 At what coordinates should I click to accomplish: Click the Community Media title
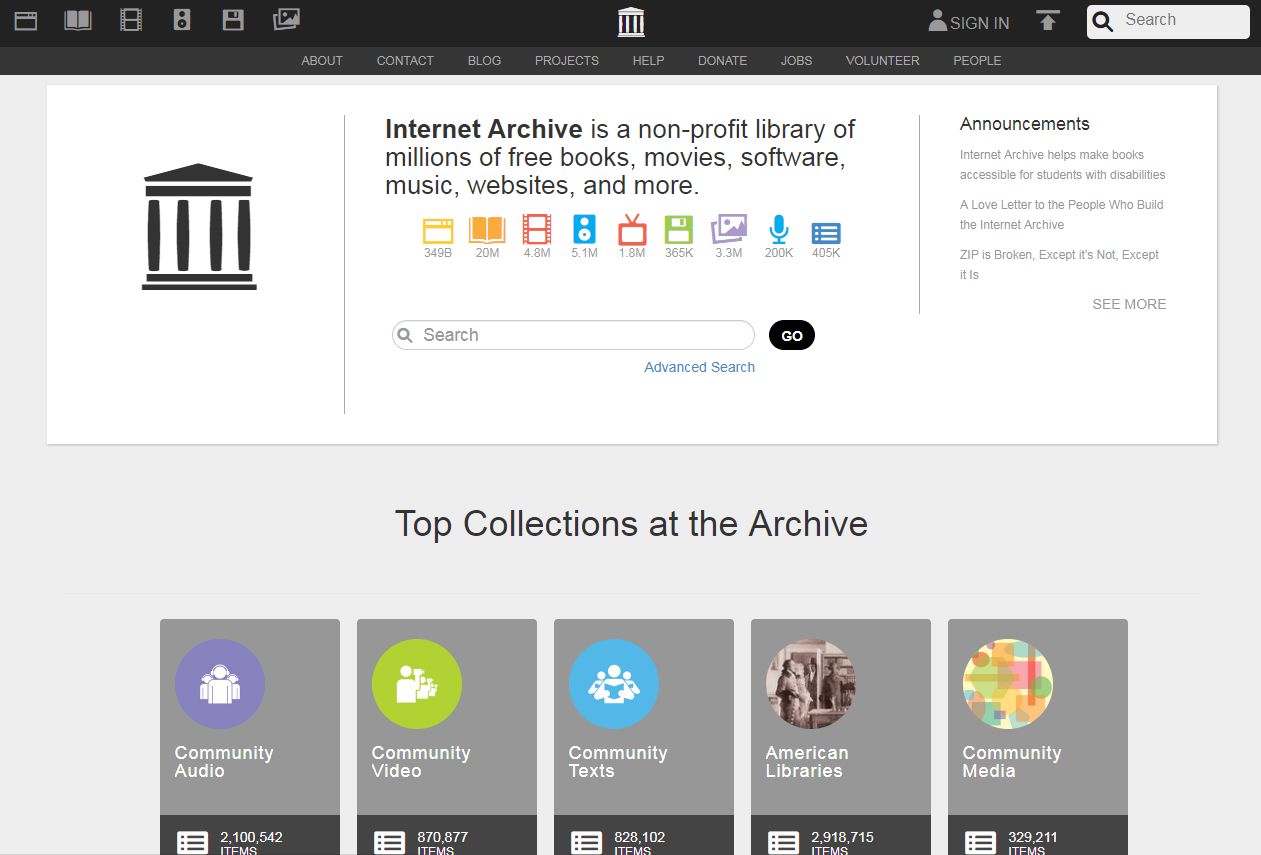click(1012, 762)
